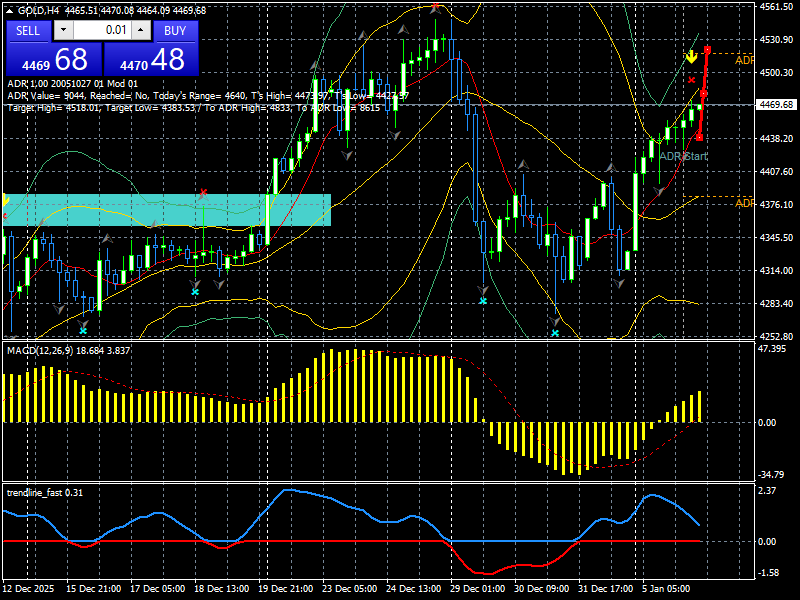Click the 4345.50 price axis label
800x600 pixels.
point(776,238)
